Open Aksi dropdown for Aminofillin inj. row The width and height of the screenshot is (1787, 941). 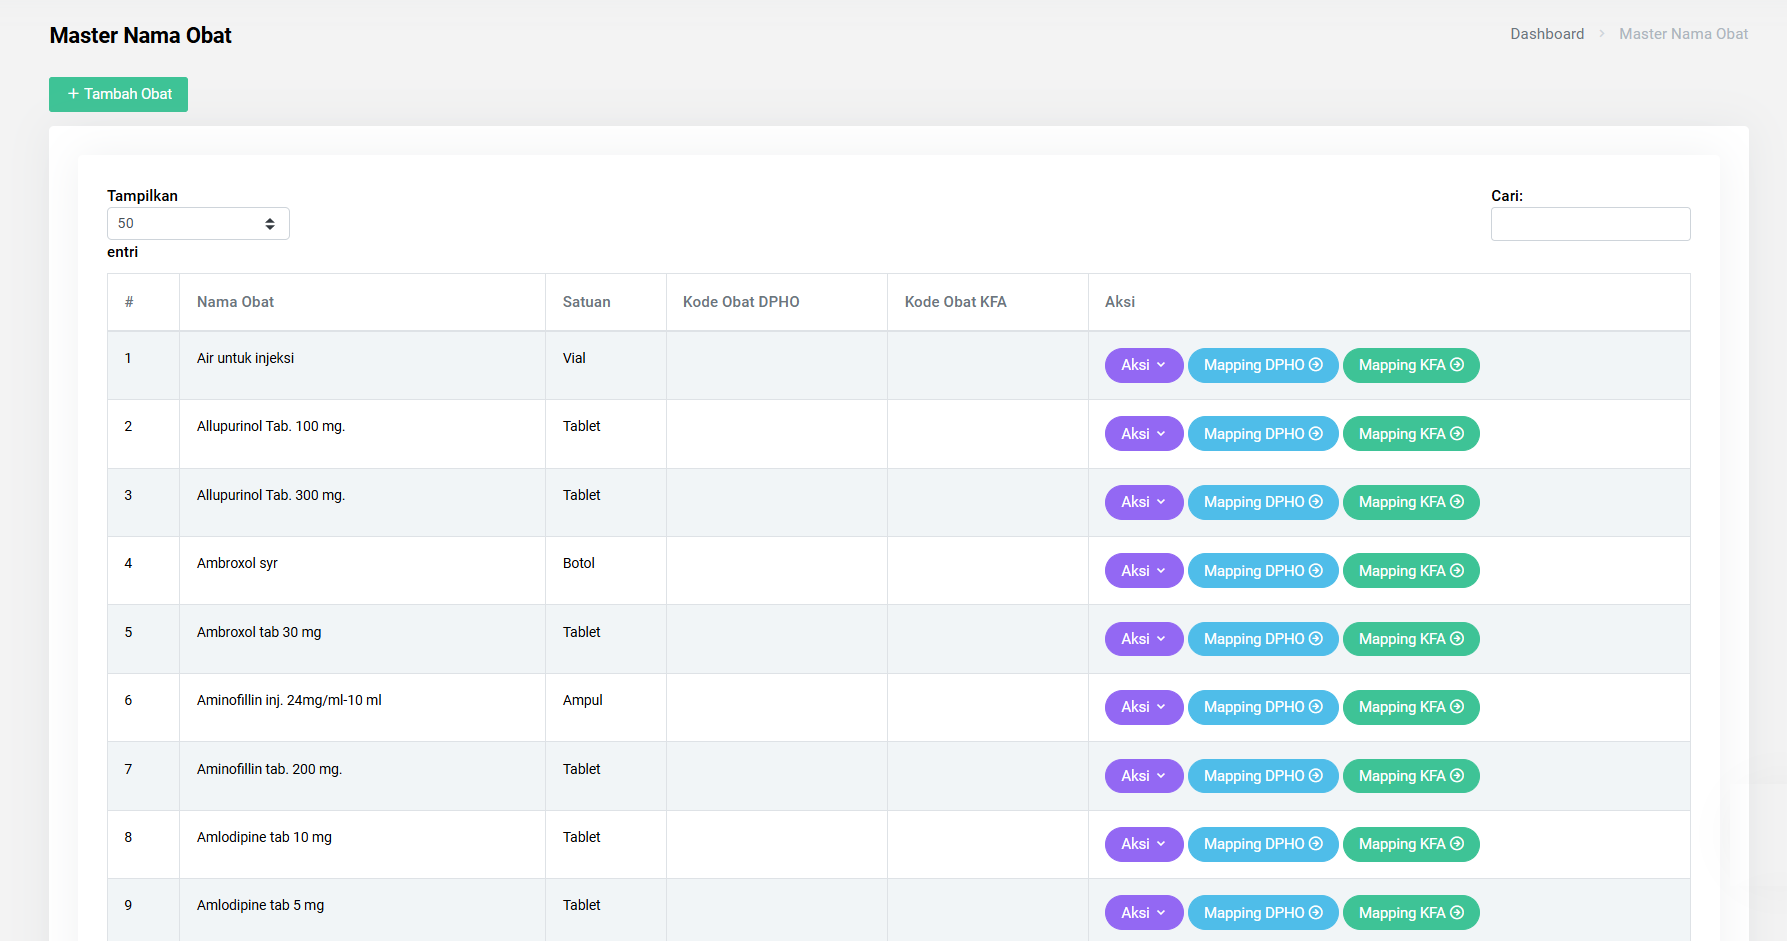(x=1144, y=707)
